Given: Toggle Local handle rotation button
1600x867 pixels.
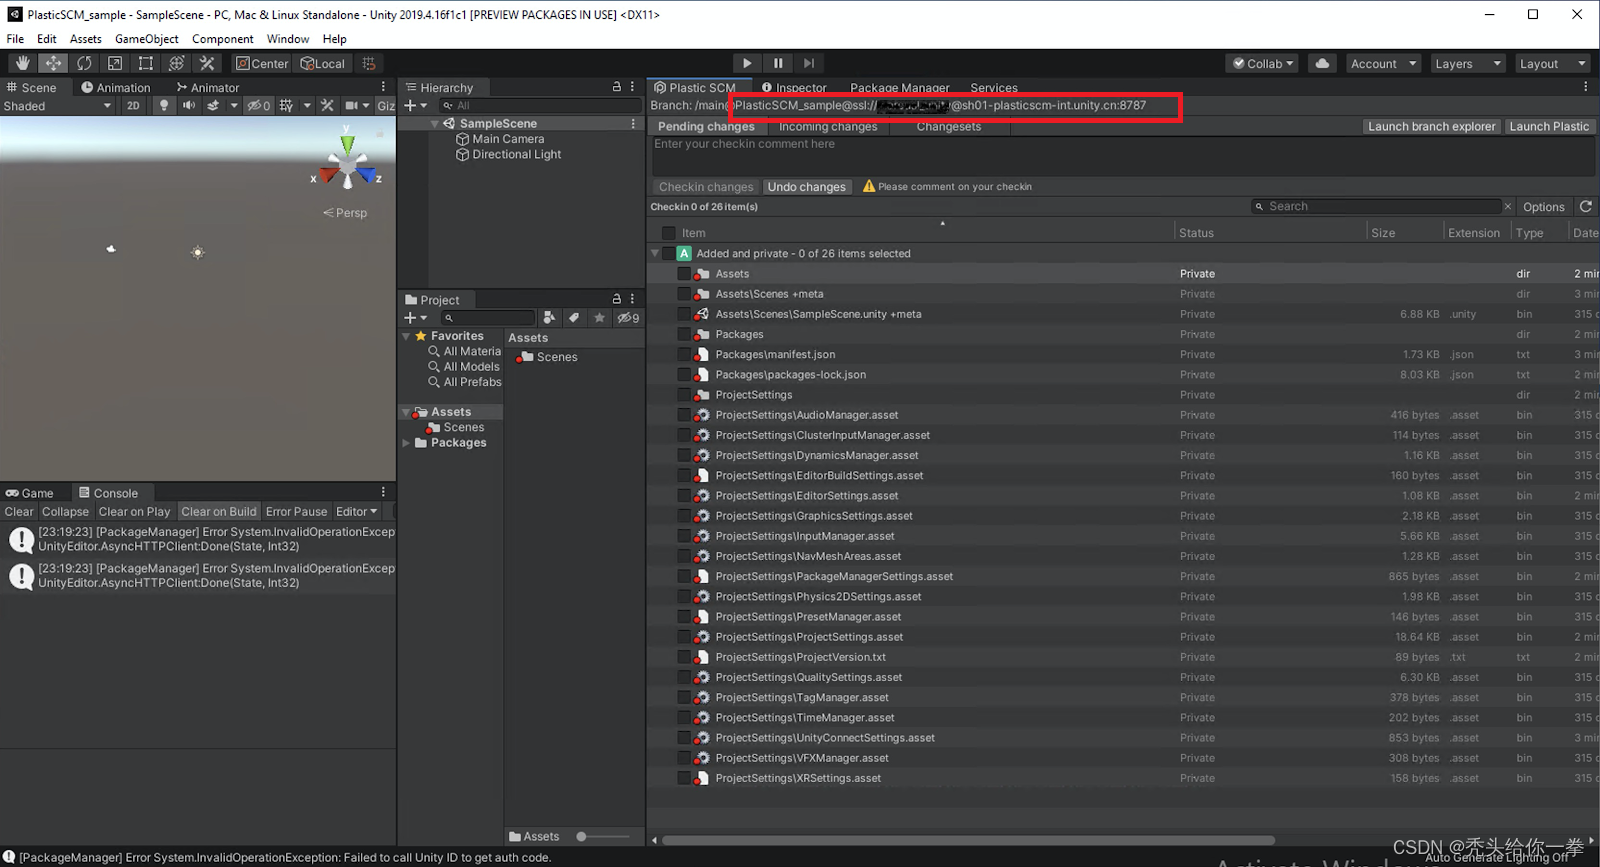Looking at the screenshot, I should pyautogui.click(x=322, y=63).
